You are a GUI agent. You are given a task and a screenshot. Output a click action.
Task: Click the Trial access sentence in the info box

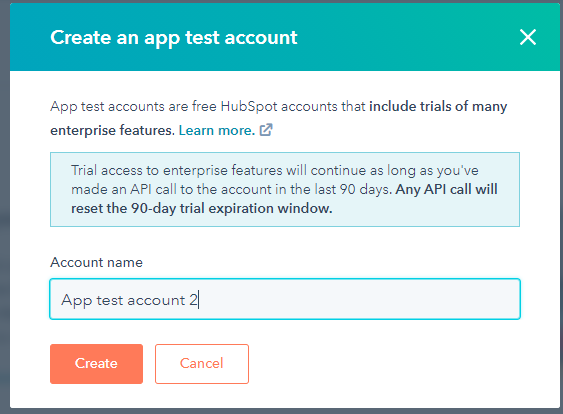[x=275, y=170]
